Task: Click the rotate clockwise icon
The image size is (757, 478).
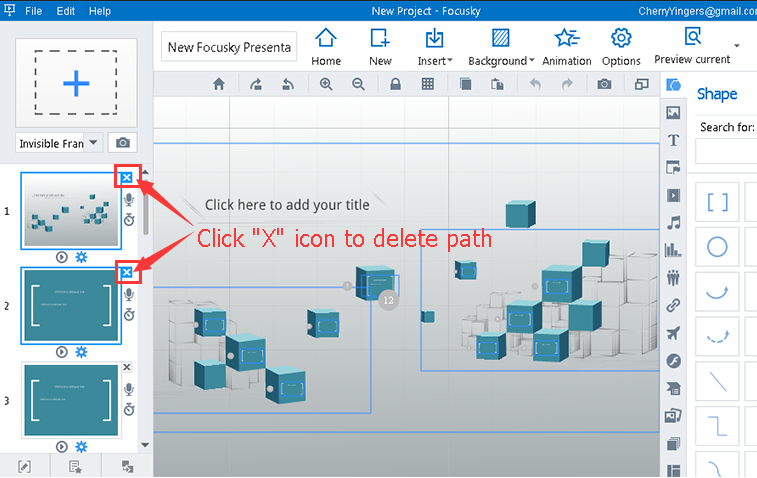Action: pos(256,84)
